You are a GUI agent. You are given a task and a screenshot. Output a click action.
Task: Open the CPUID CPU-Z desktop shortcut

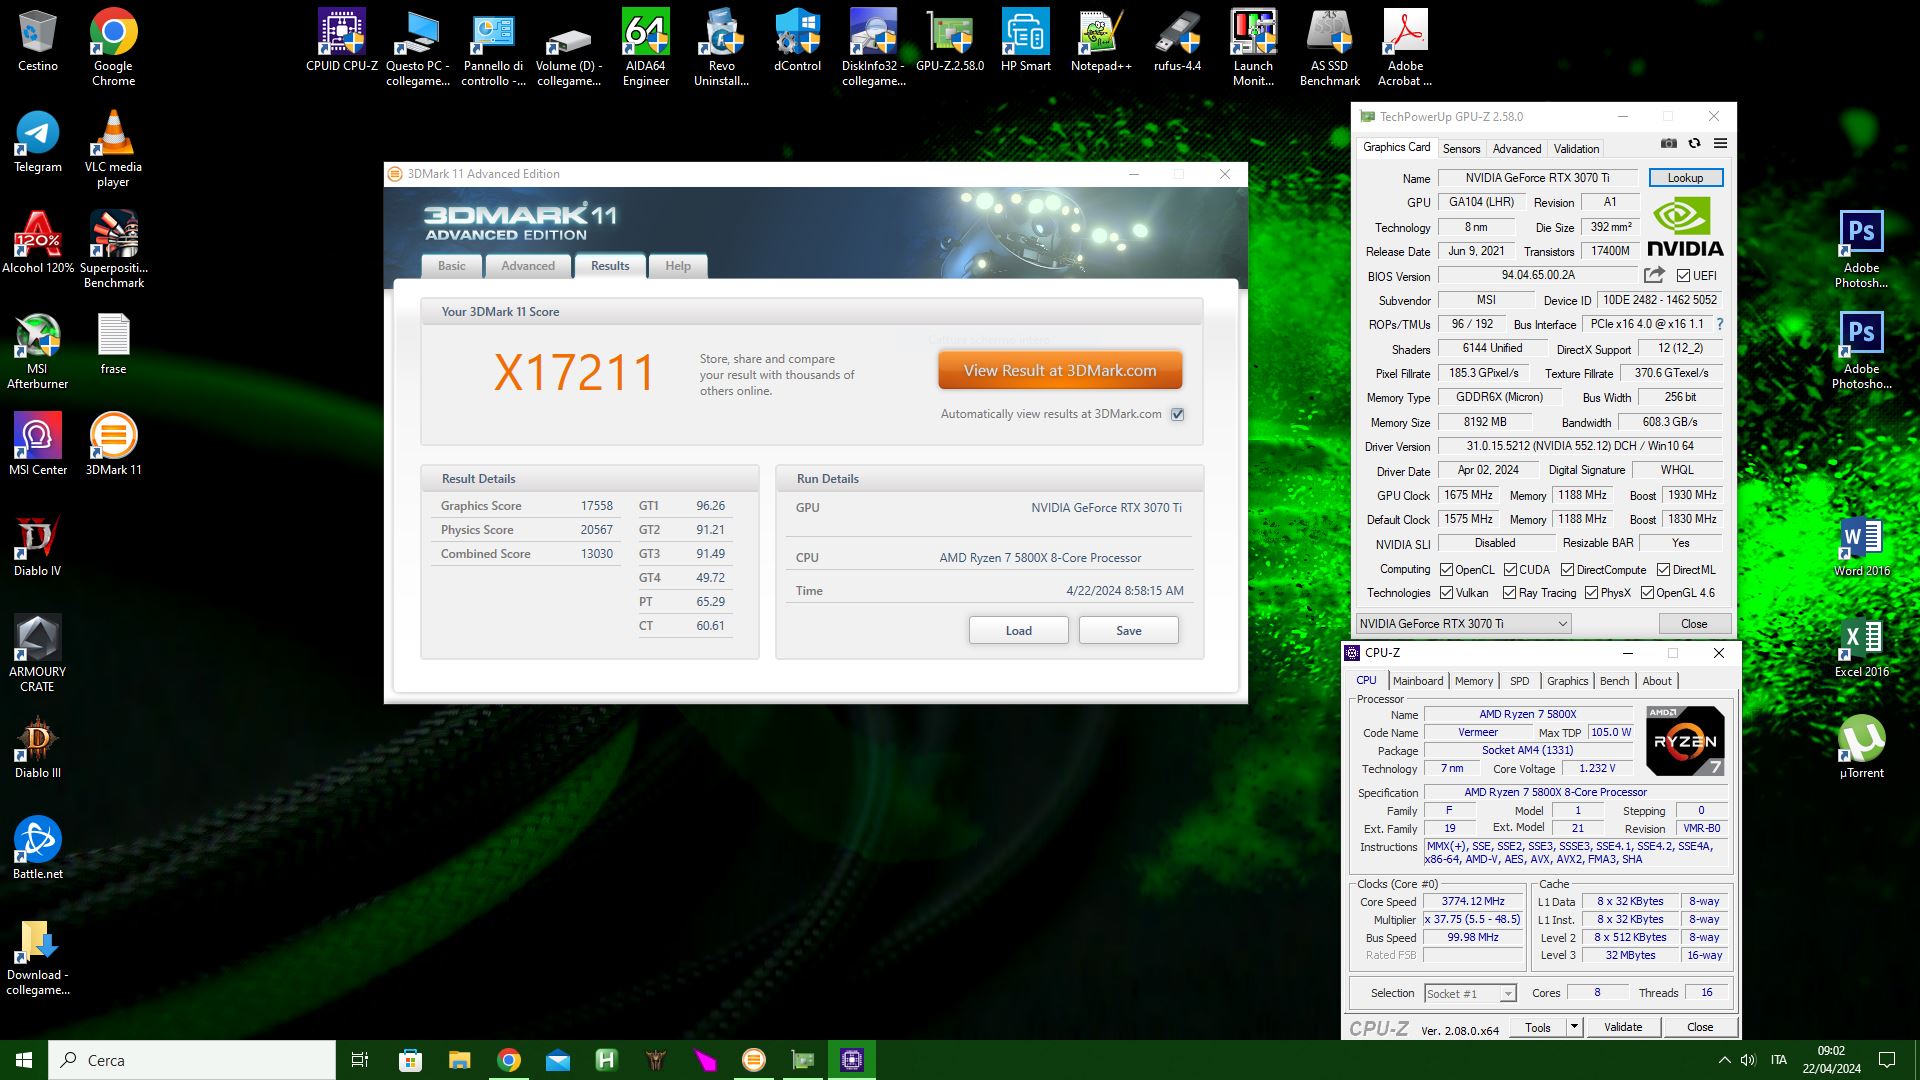pyautogui.click(x=342, y=42)
